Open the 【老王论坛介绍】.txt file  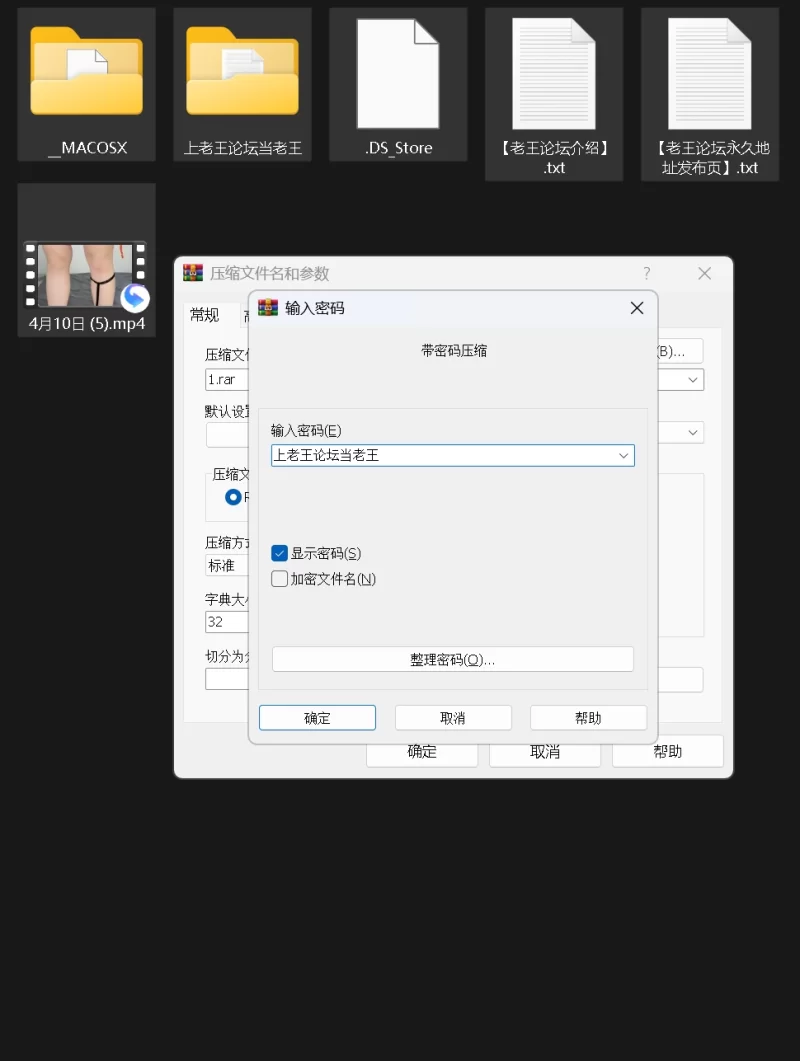554,72
